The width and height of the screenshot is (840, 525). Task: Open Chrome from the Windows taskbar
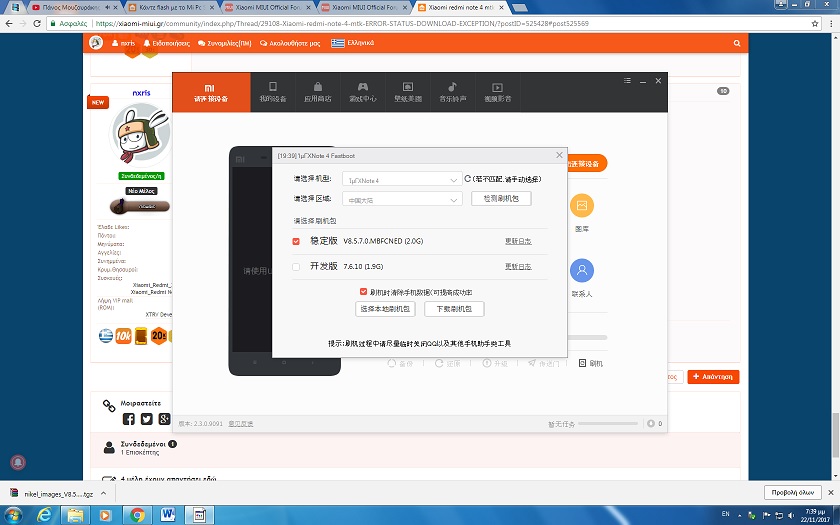(x=137, y=515)
